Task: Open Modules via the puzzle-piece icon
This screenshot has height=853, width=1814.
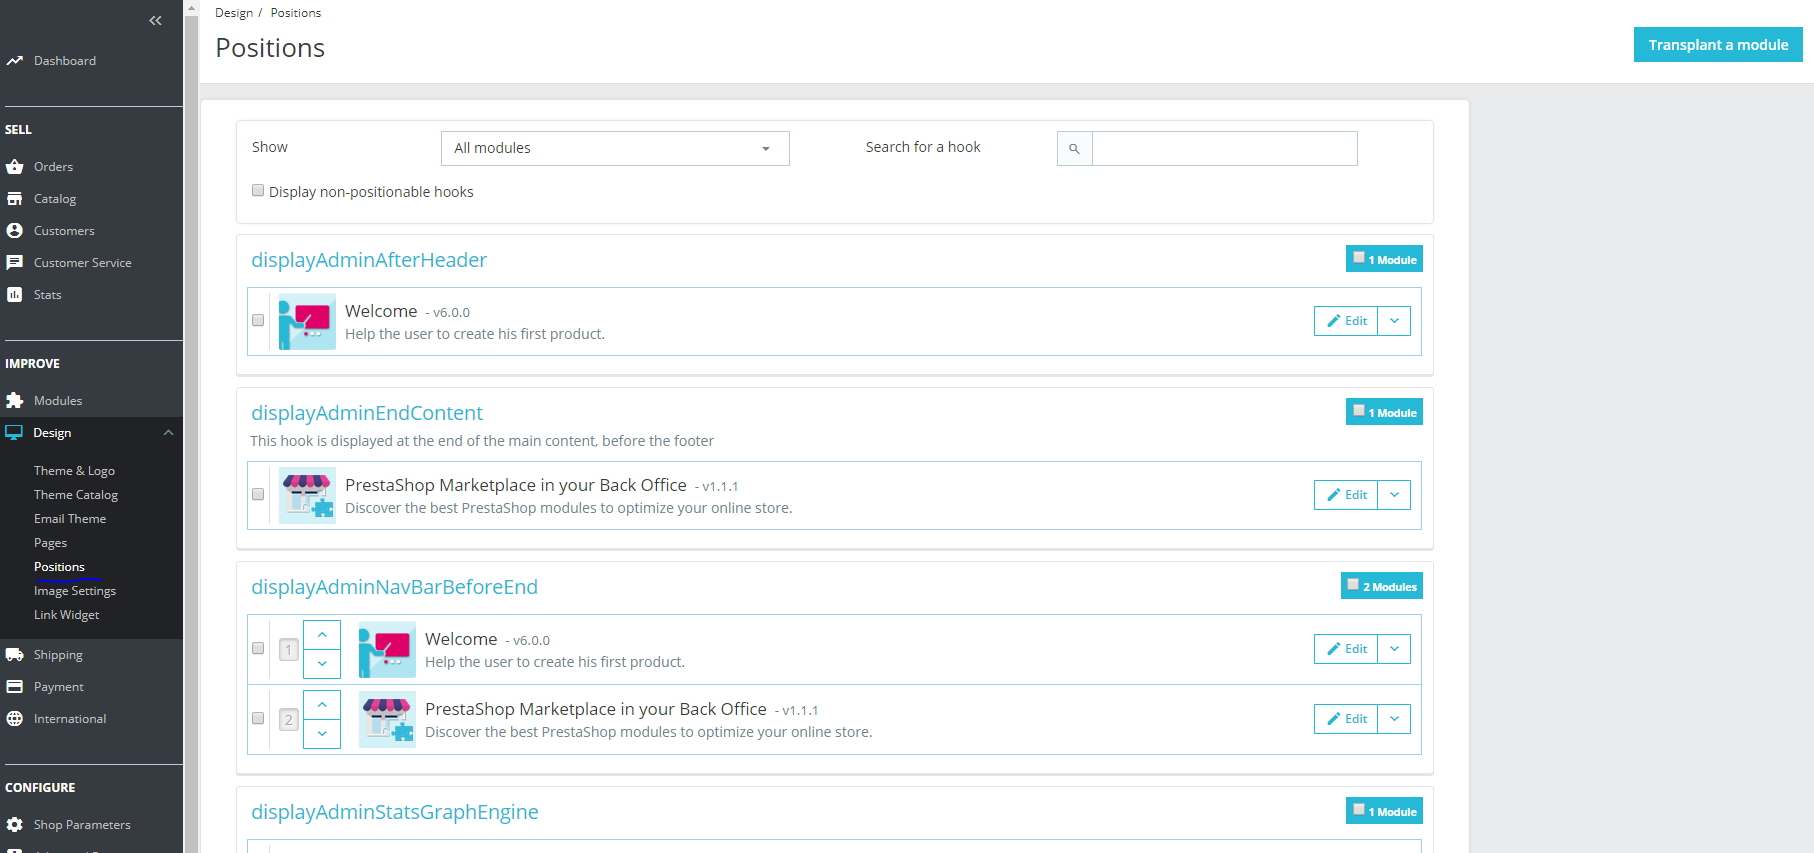Action: point(14,401)
